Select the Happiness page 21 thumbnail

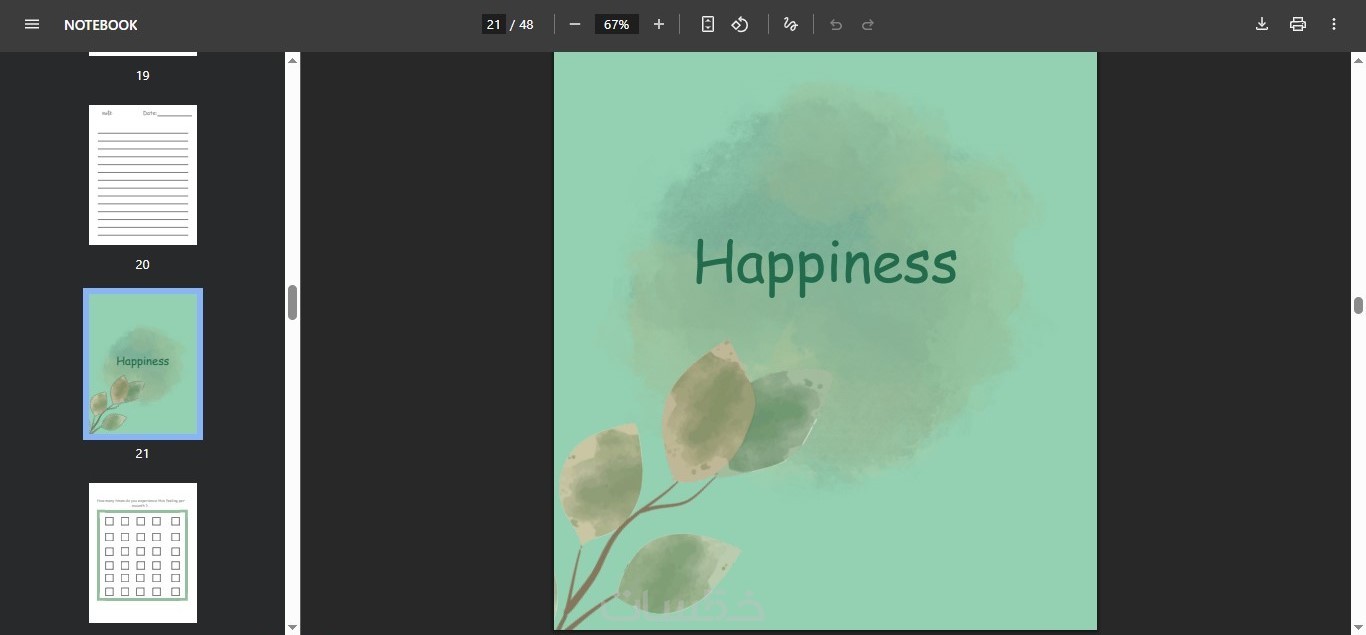point(143,364)
